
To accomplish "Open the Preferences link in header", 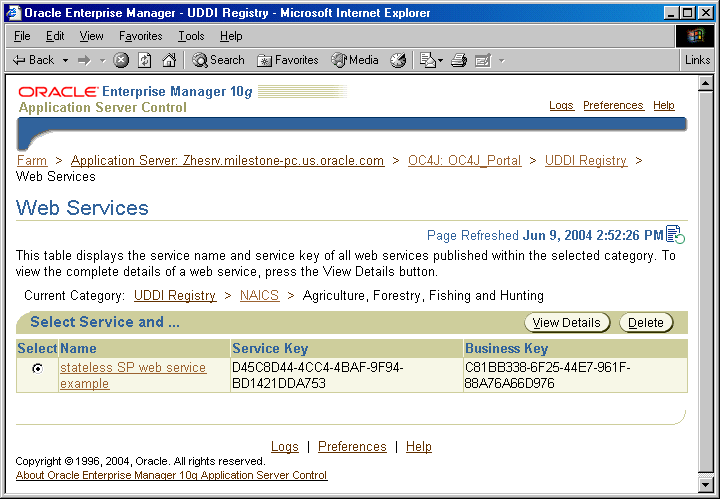I will (613, 106).
